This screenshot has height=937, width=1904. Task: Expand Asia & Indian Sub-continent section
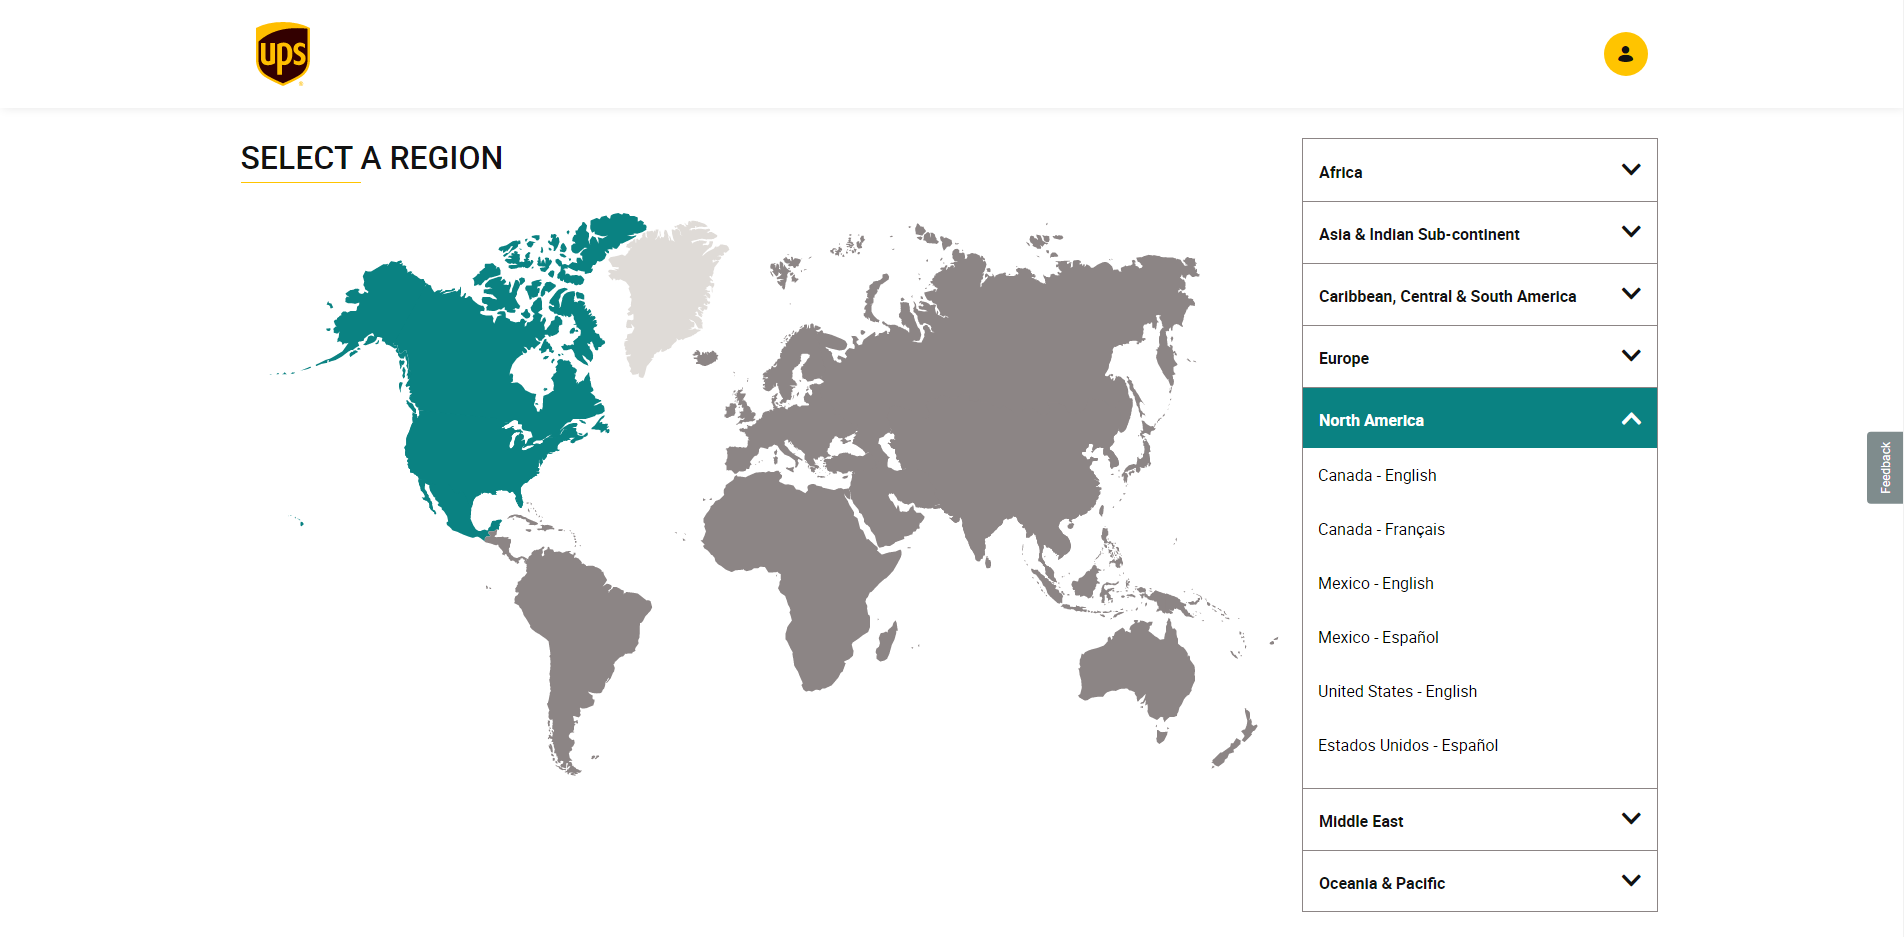point(1479,233)
